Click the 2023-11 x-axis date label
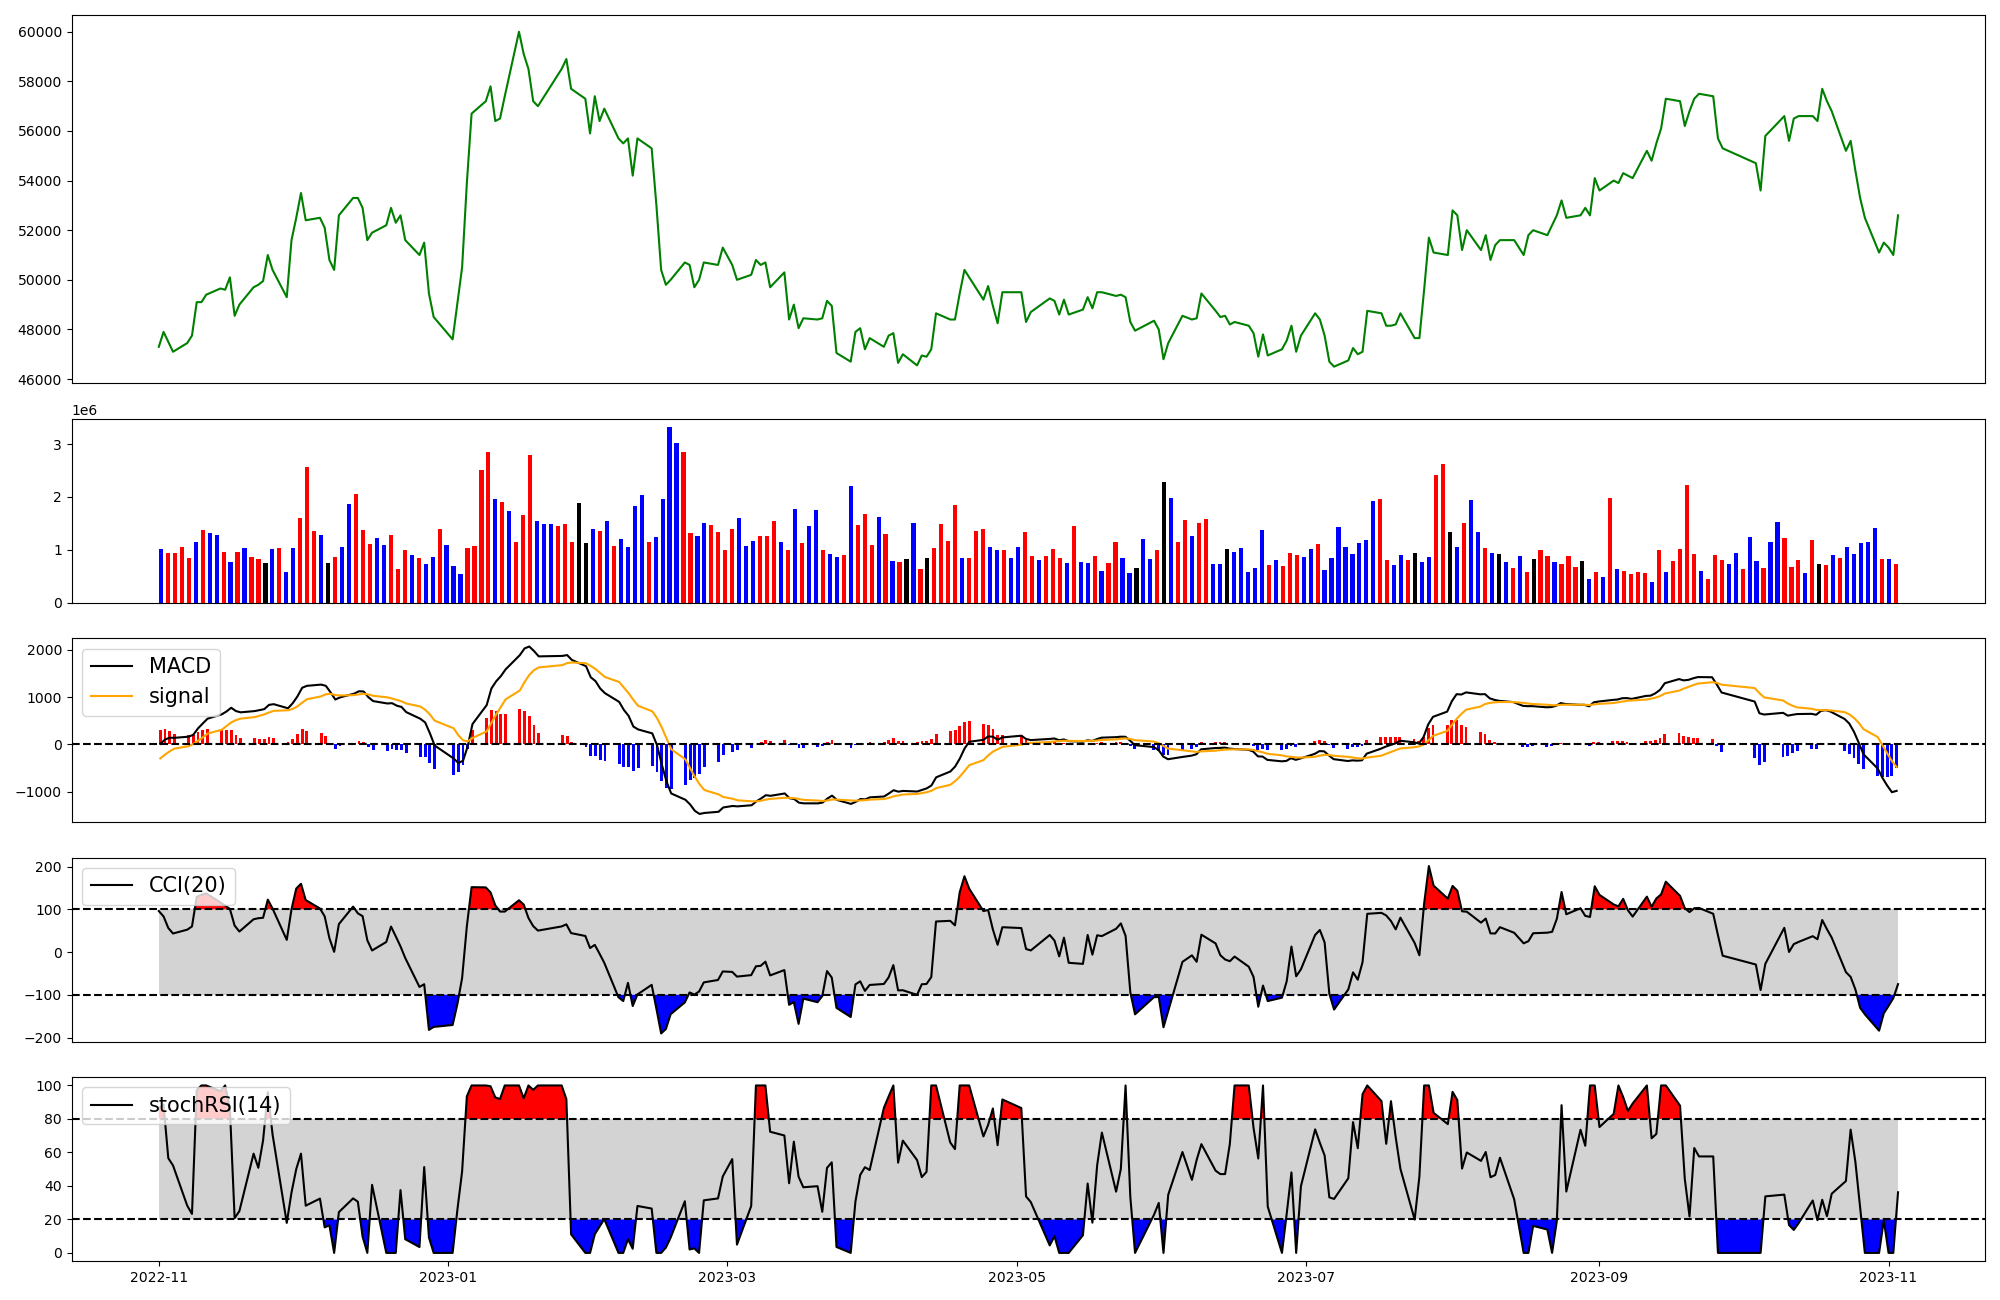 pyautogui.click(x=1888, y=1277)
